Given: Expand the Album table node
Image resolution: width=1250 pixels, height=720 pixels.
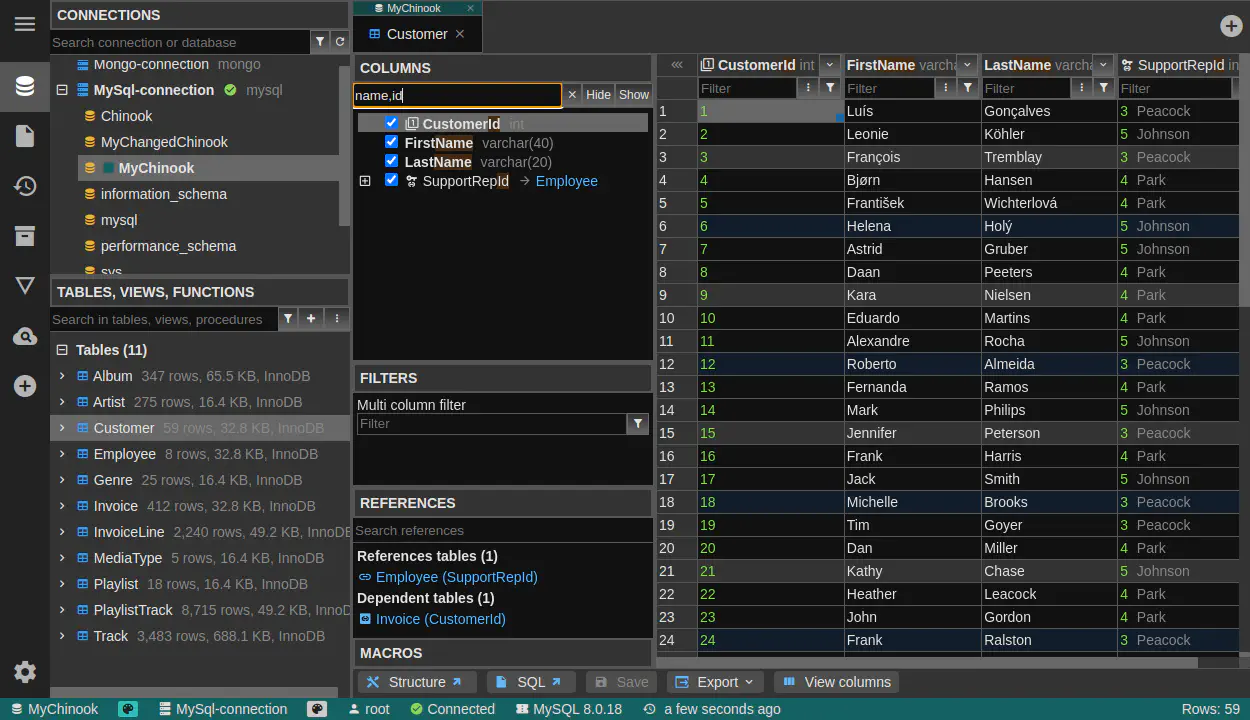Looking at the screenshot, I should tap(62, 376).
